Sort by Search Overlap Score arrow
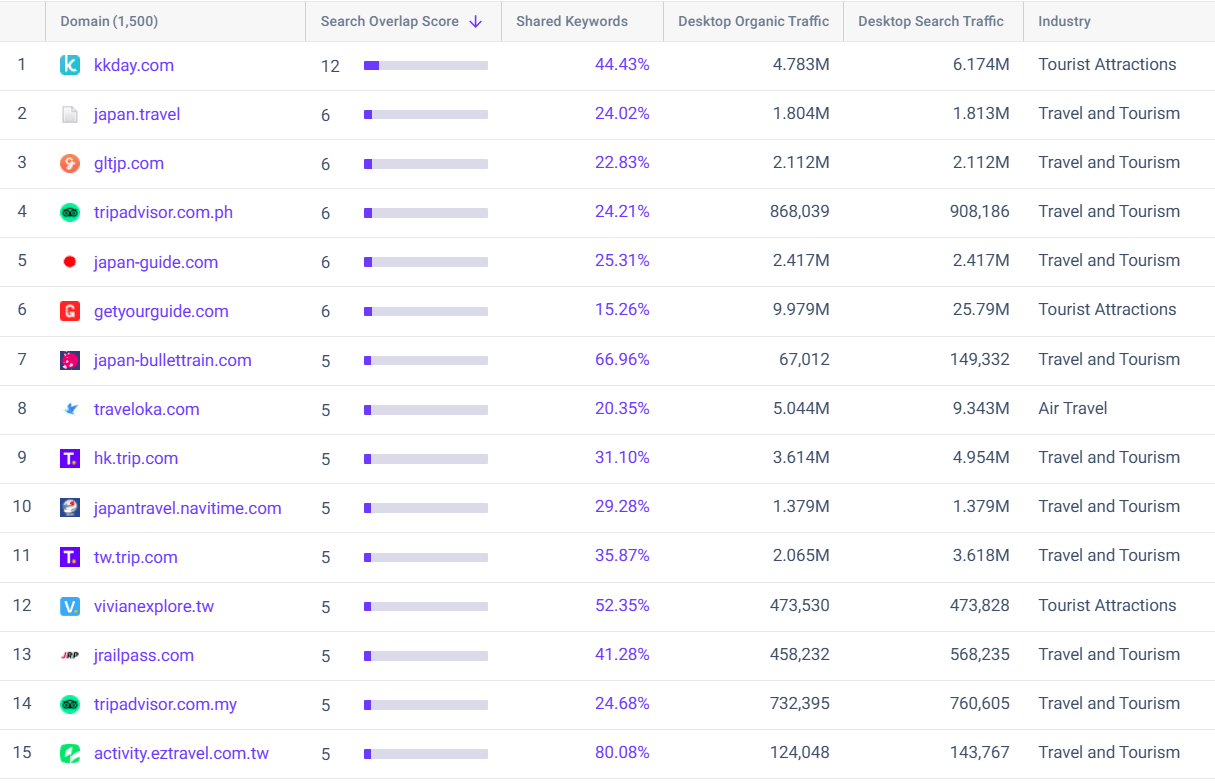The image size is (1215, 783). click(476, 21)
